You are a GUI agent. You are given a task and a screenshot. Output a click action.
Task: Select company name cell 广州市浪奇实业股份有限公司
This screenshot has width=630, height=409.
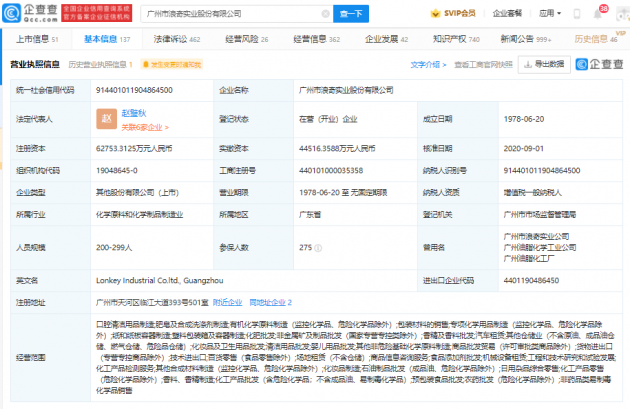coord(346,90)
